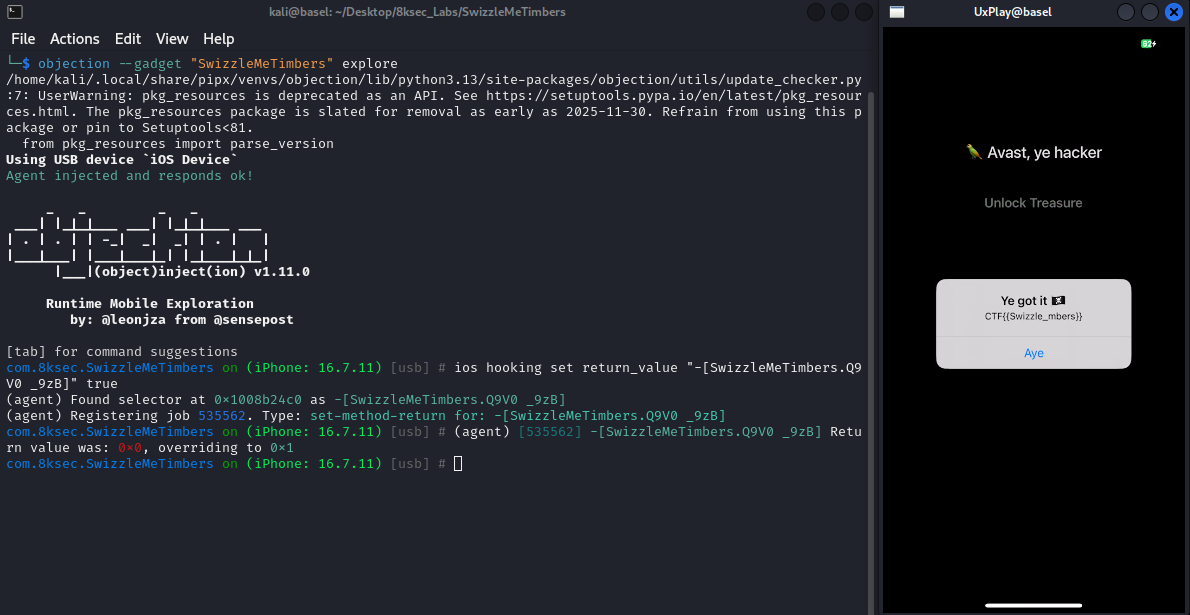This screenshot has width=1190, height=615.
Task: Click 'Runtime Mobile Exploration' text
Action: coord(150,304)
